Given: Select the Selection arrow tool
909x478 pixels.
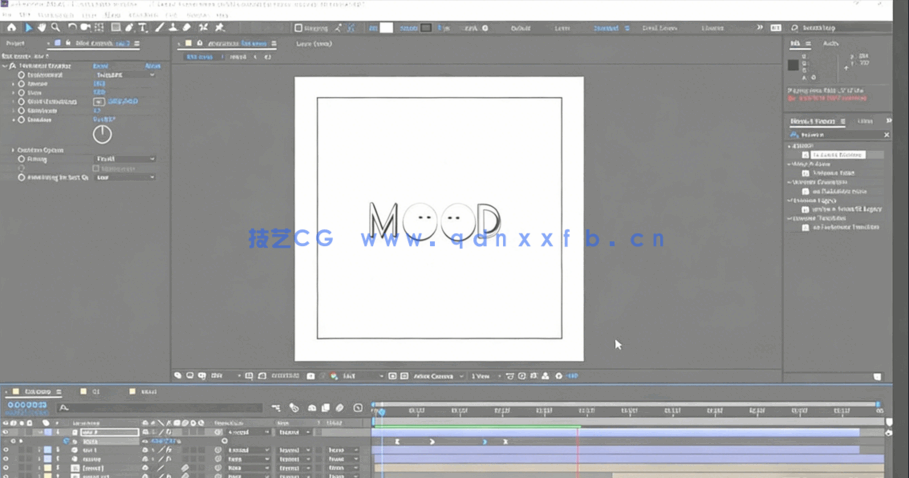Looking at the screenshot, I should pyautogui.click(x=27, y=28).
